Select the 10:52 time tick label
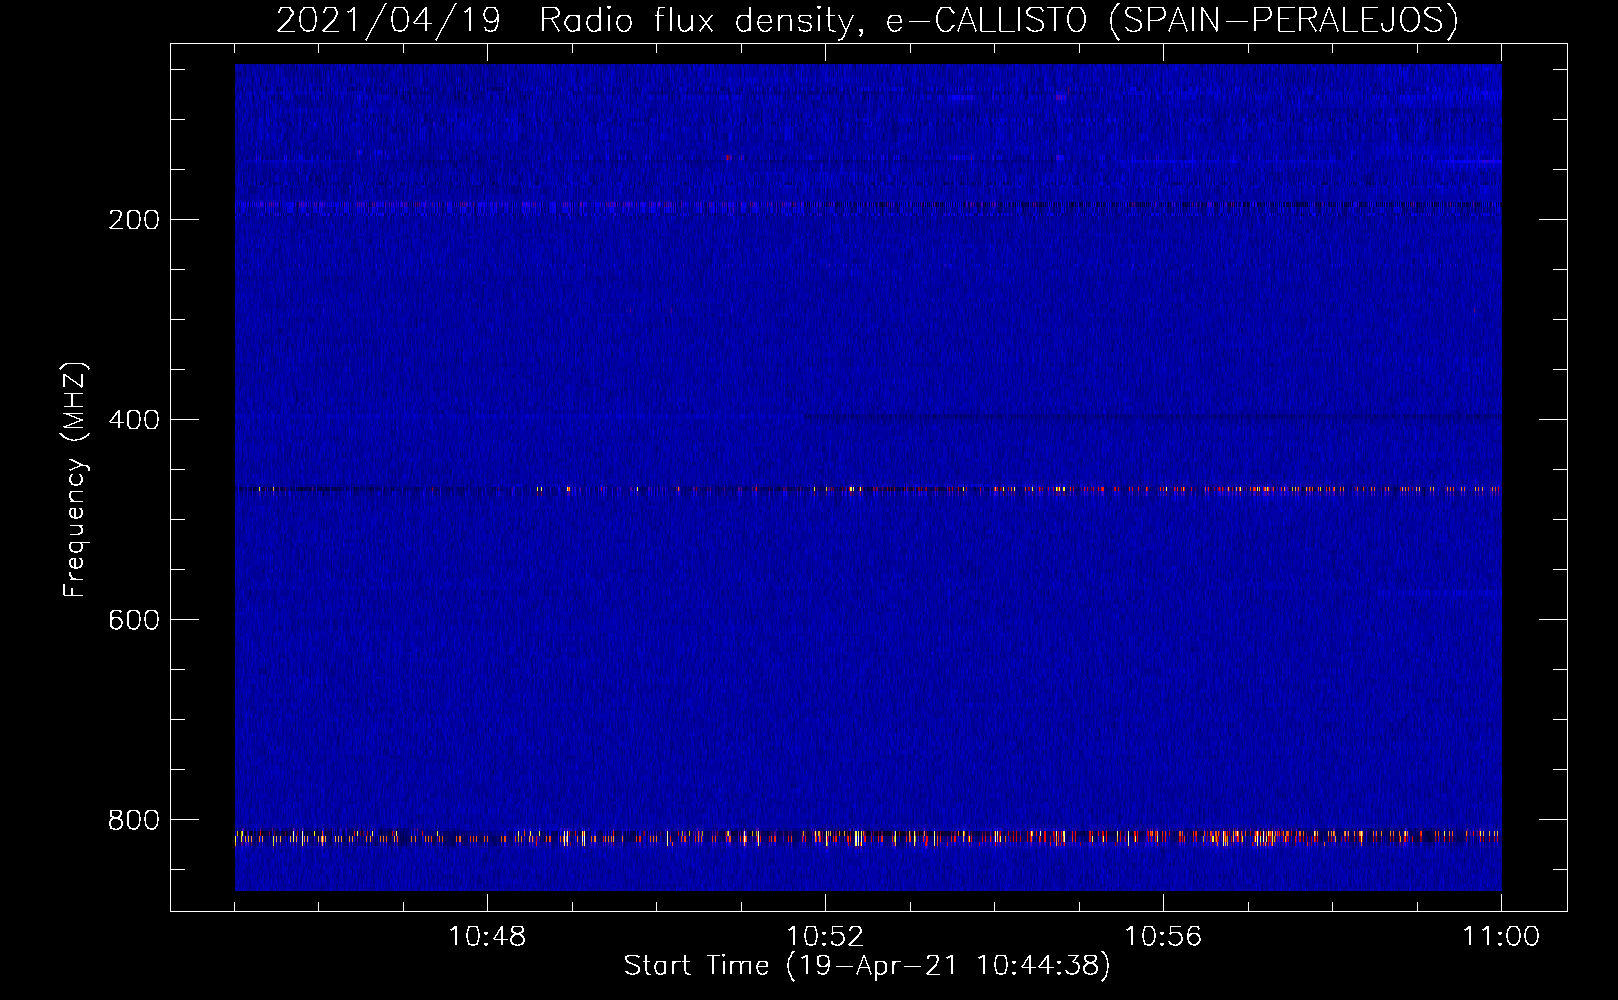The height and width of the screenshot is (1000, 1618). [825, 937]
